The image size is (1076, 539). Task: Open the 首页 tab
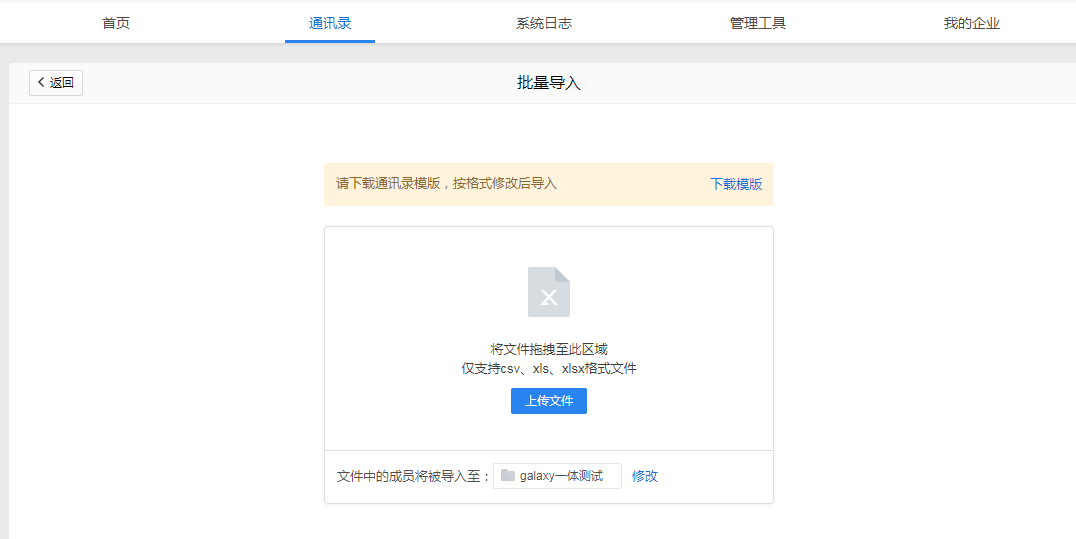click(x=116, y=23)
